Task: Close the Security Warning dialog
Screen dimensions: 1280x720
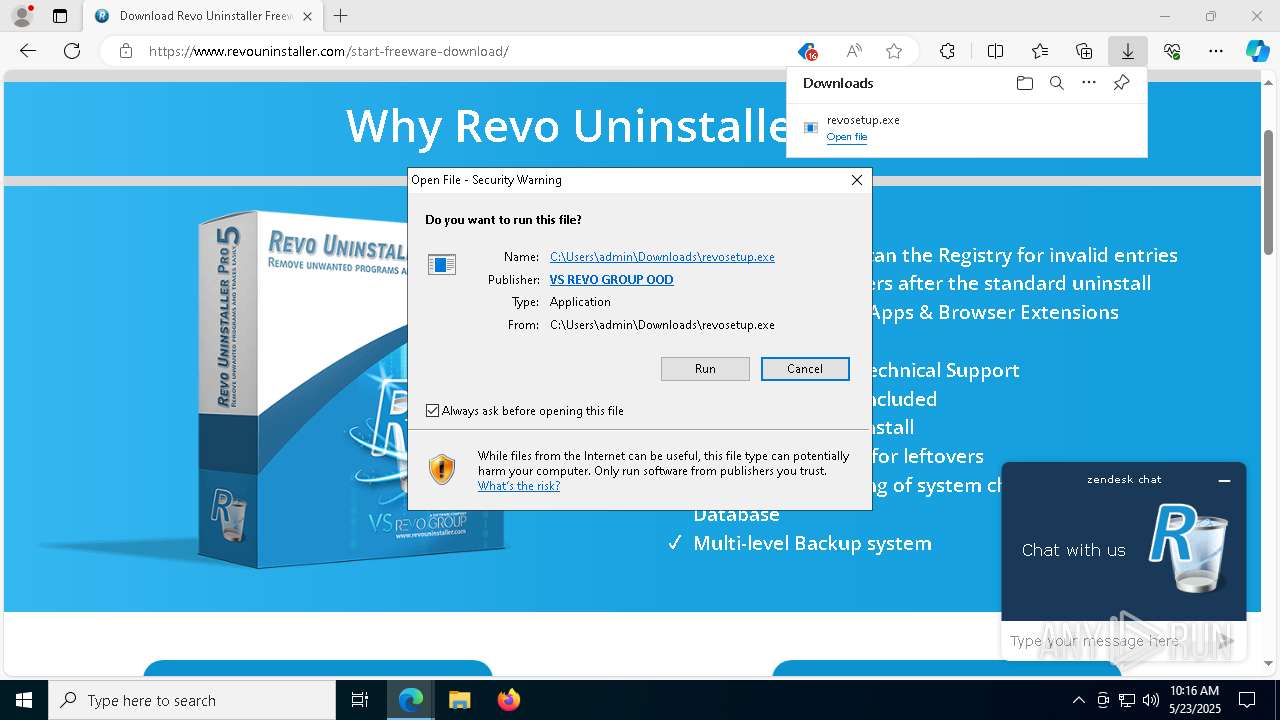Action: pos(856,180)
